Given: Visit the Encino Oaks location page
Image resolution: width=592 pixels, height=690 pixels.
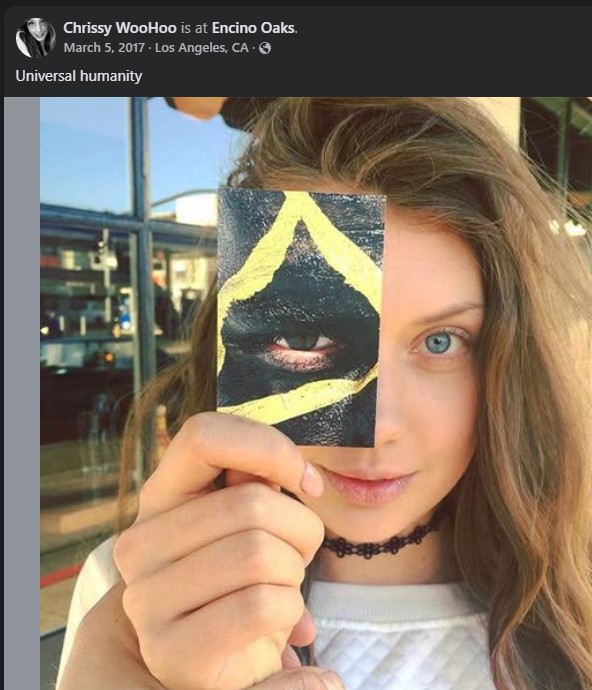Looking at the screenshot, I should tap(253, 28).
